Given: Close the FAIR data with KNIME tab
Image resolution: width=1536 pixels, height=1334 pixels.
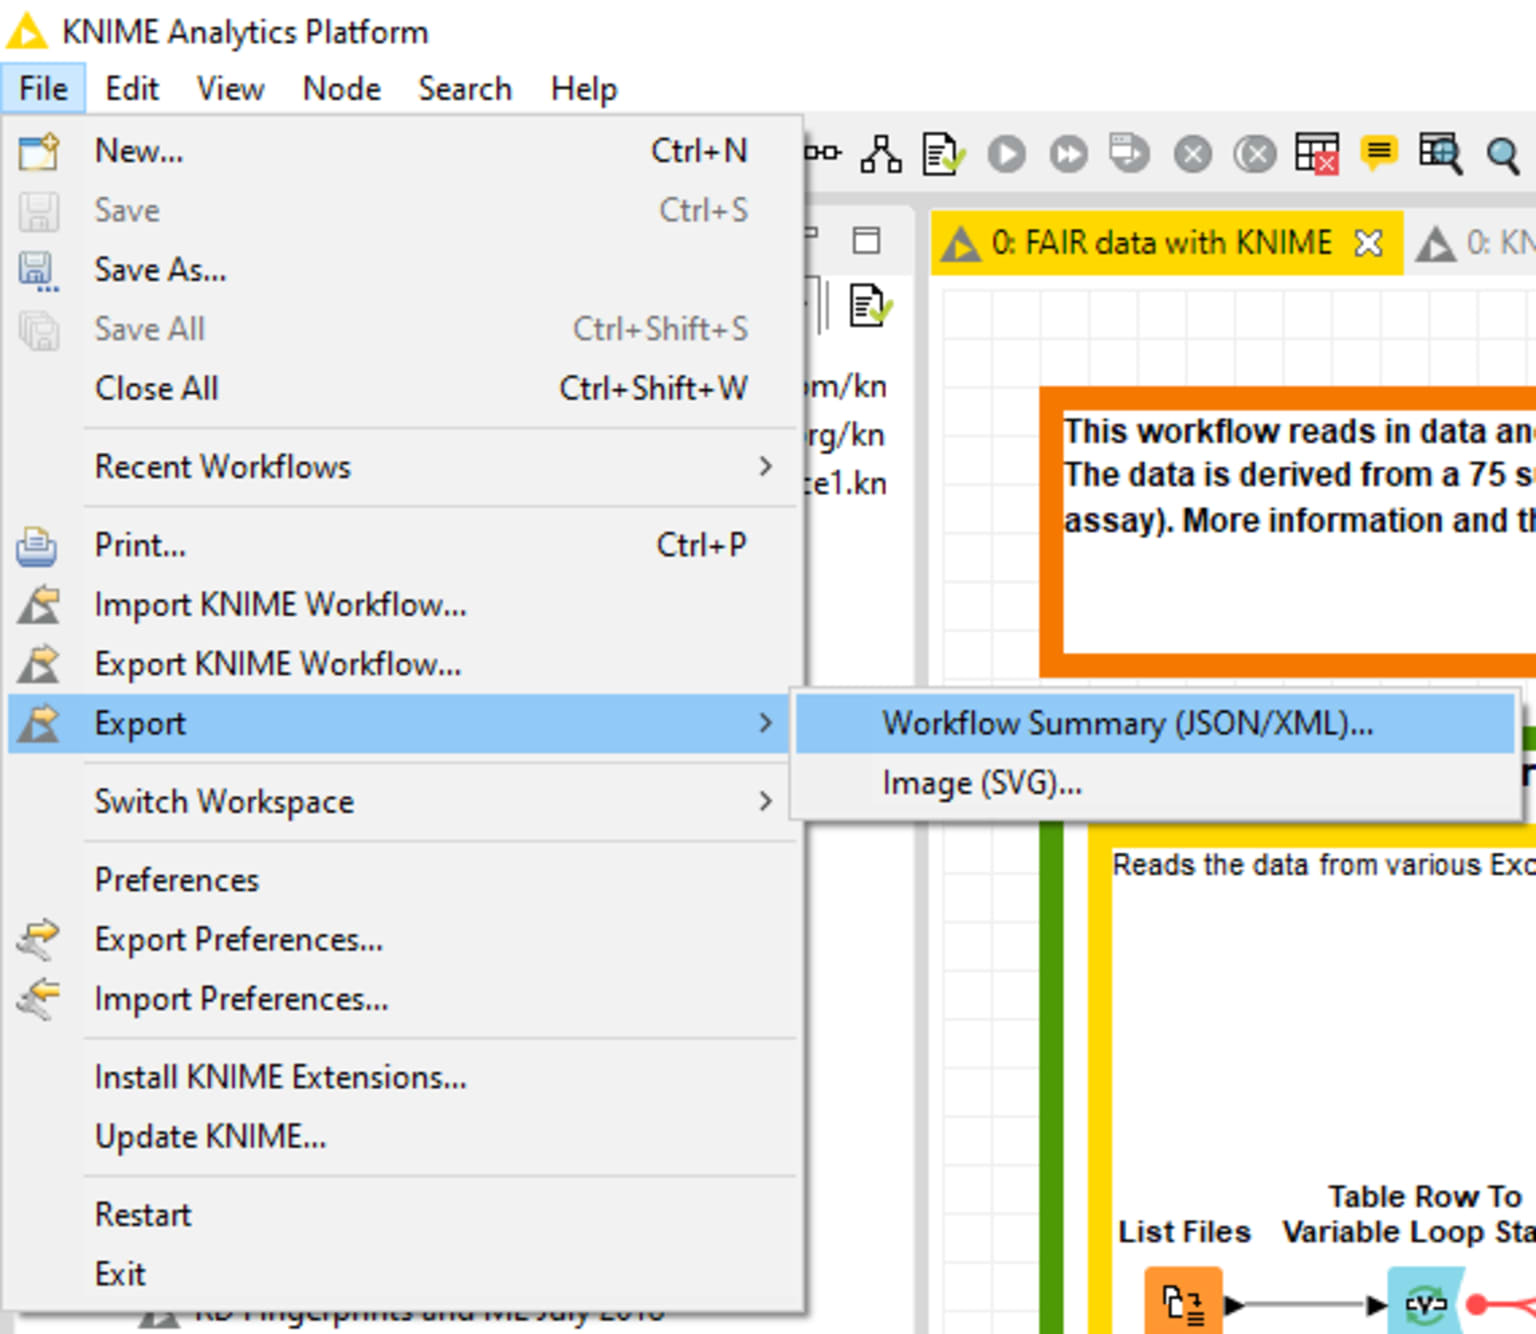Looking at the screenshot, I should tap(1368, 243).
